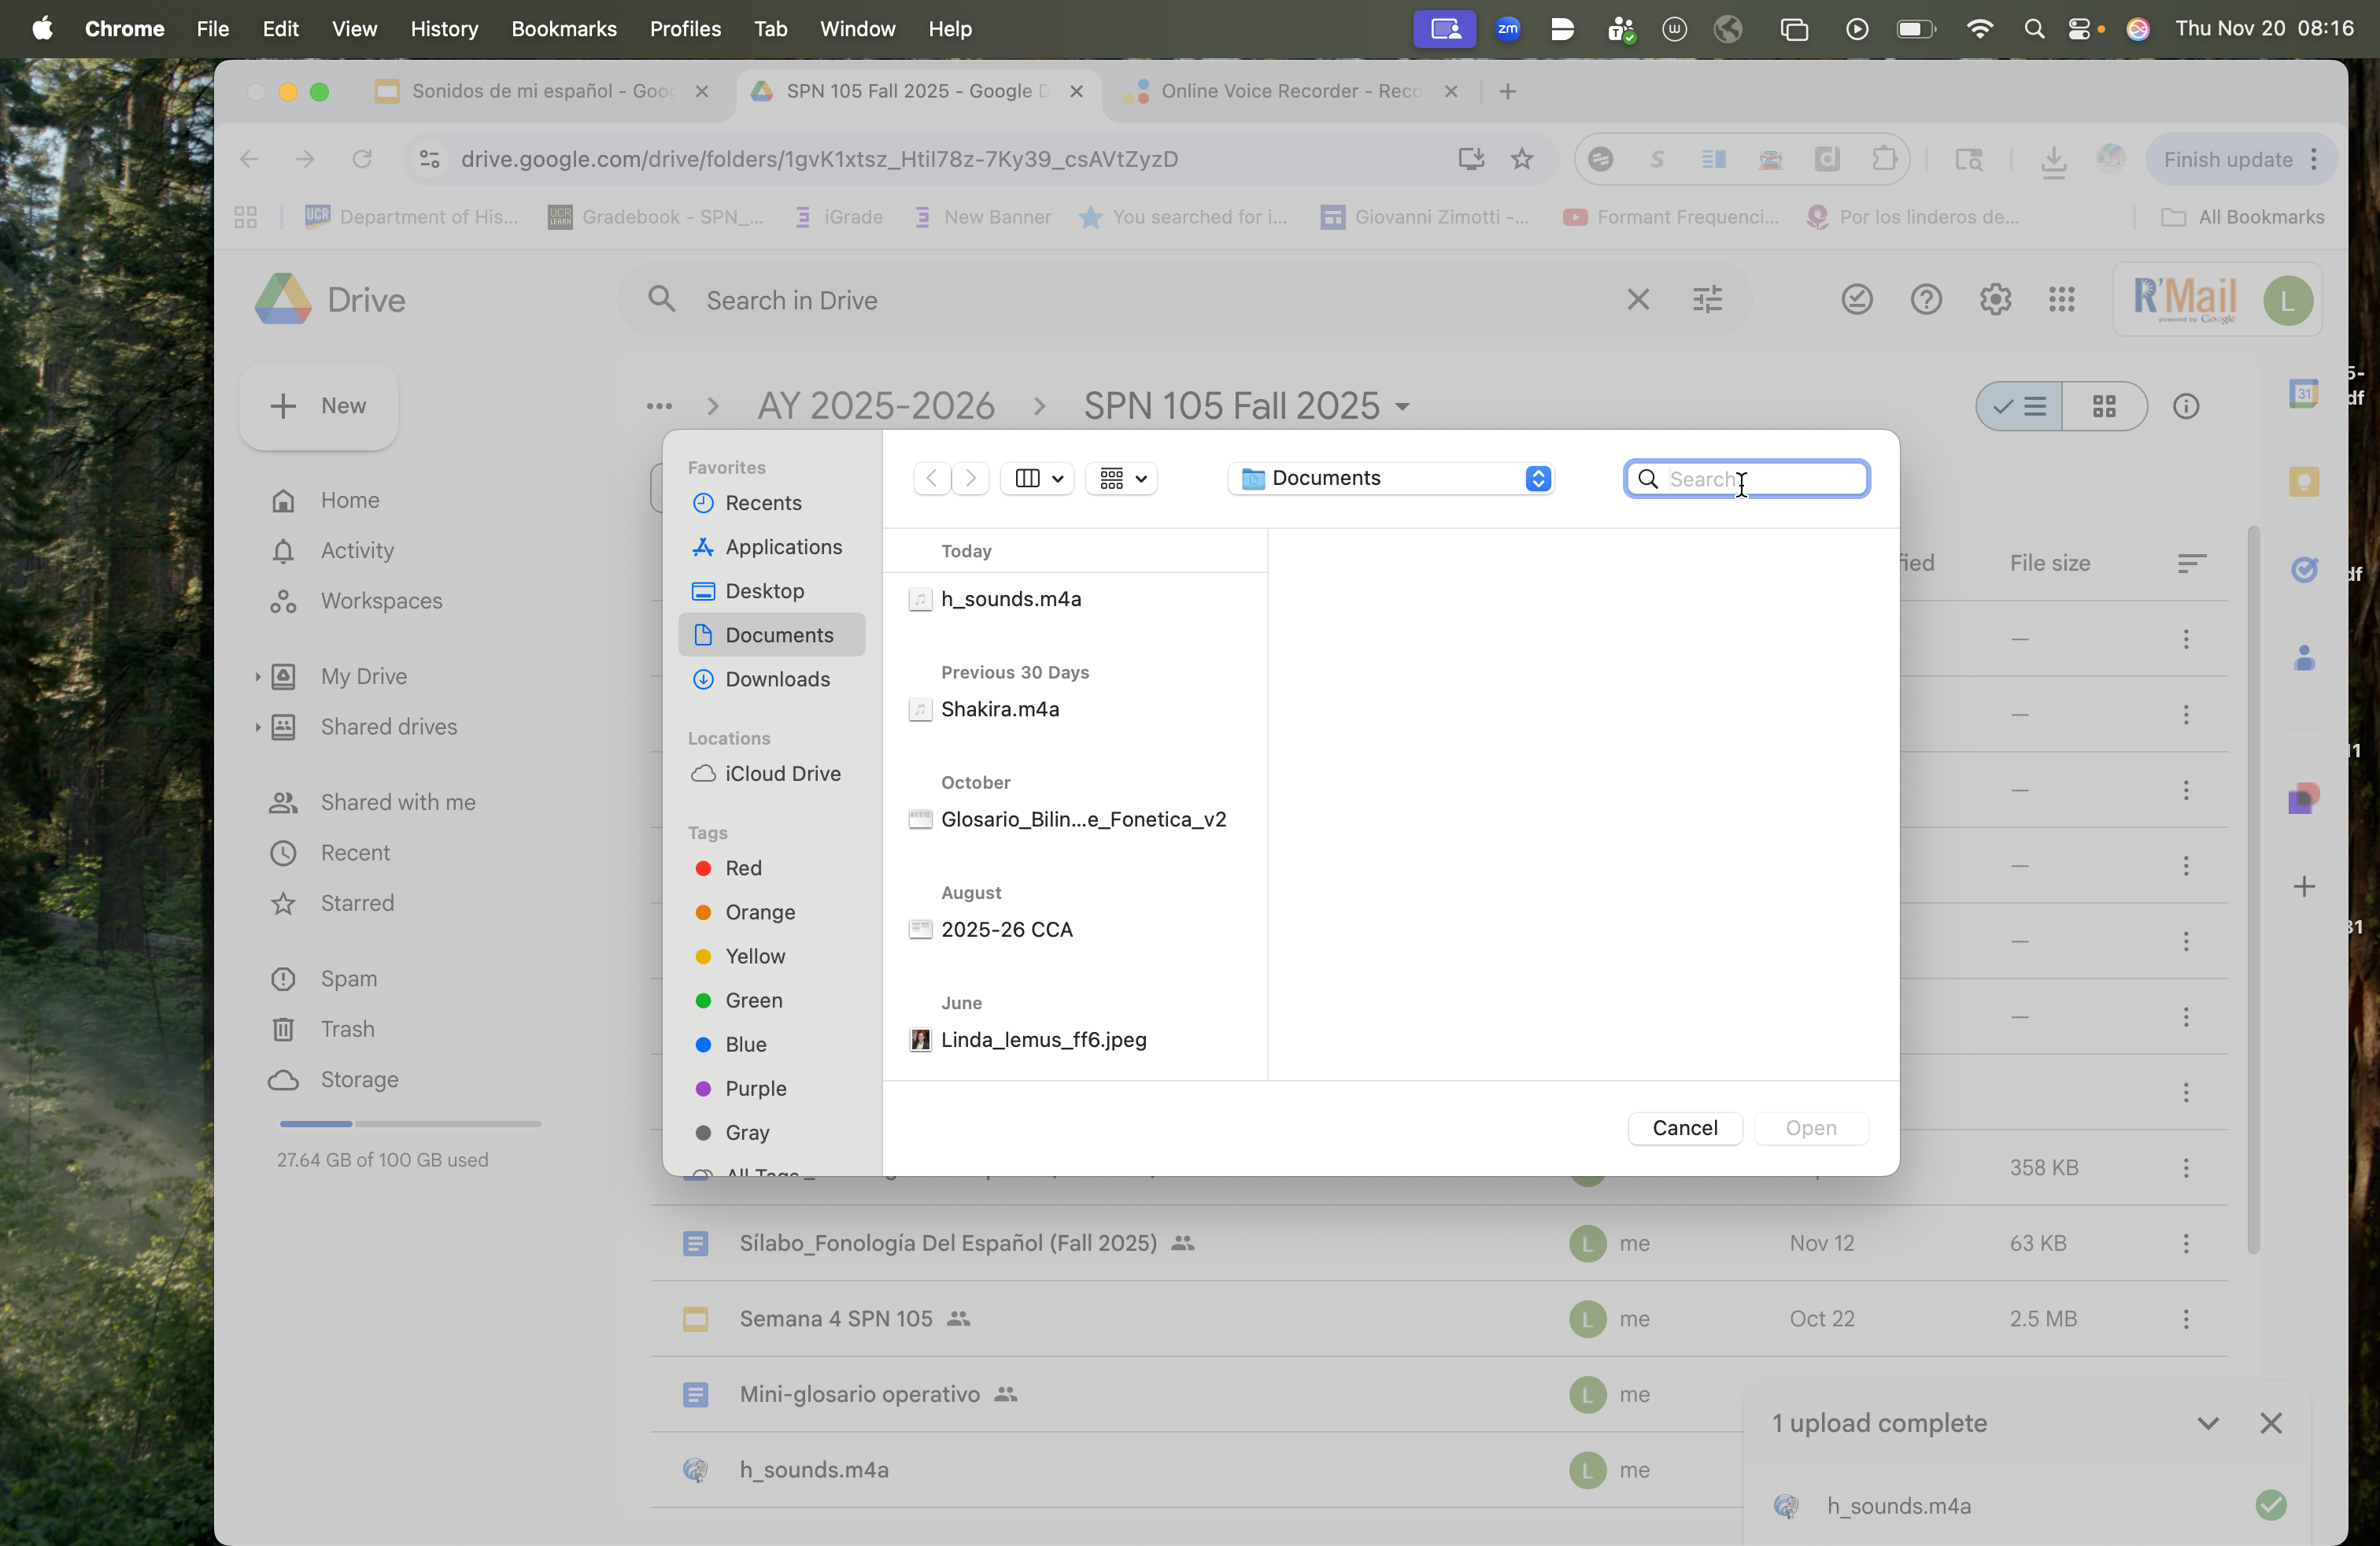Click the Red tag dot
The height and width of the screenshot is (1546, 2380).
703,868
